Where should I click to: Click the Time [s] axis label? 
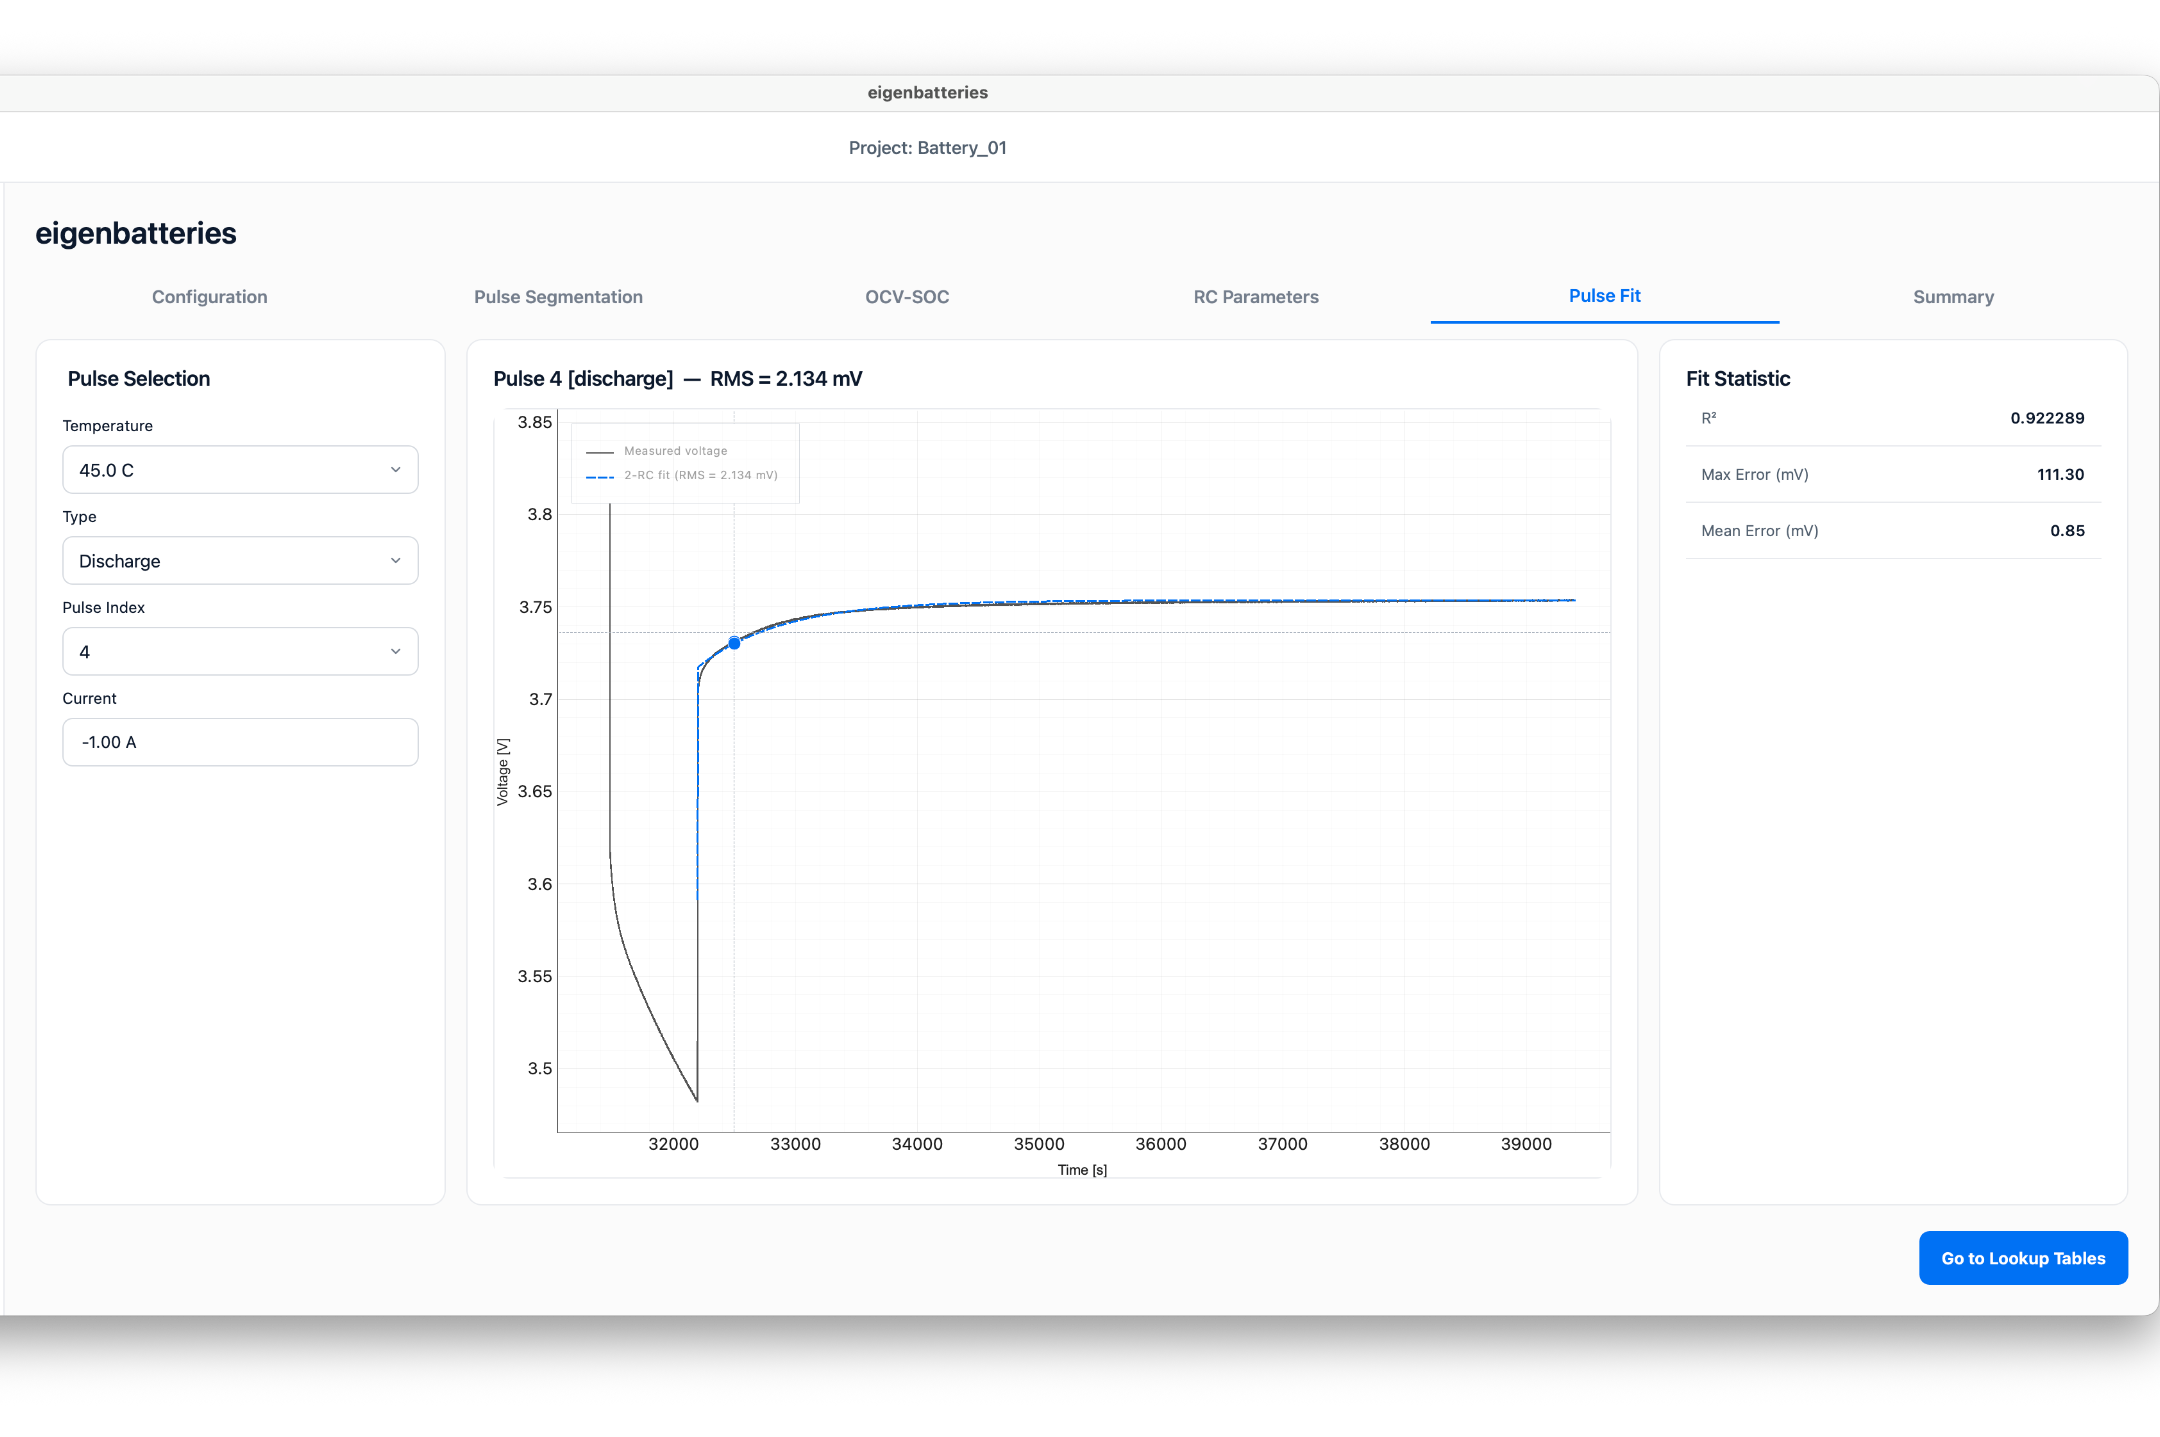click(x=1082, y=1170)
